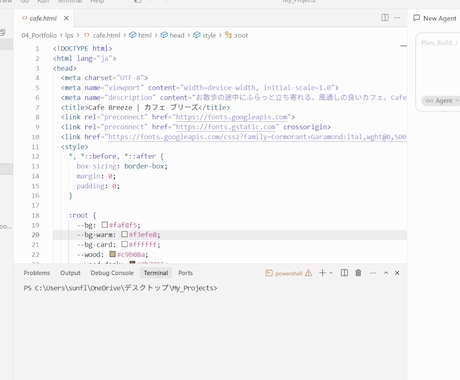Click the meta charset UTF-8 line
The image size is (460, 380).
104,78
